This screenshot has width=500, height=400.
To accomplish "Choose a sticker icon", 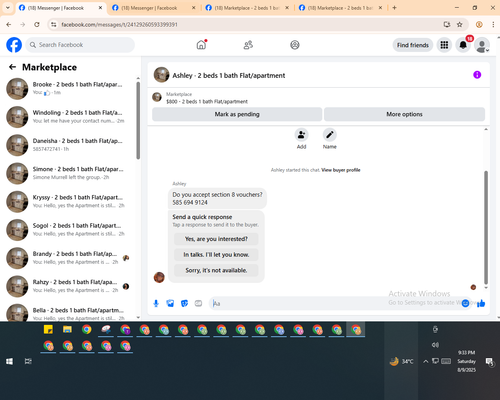I will pos(184,303).
